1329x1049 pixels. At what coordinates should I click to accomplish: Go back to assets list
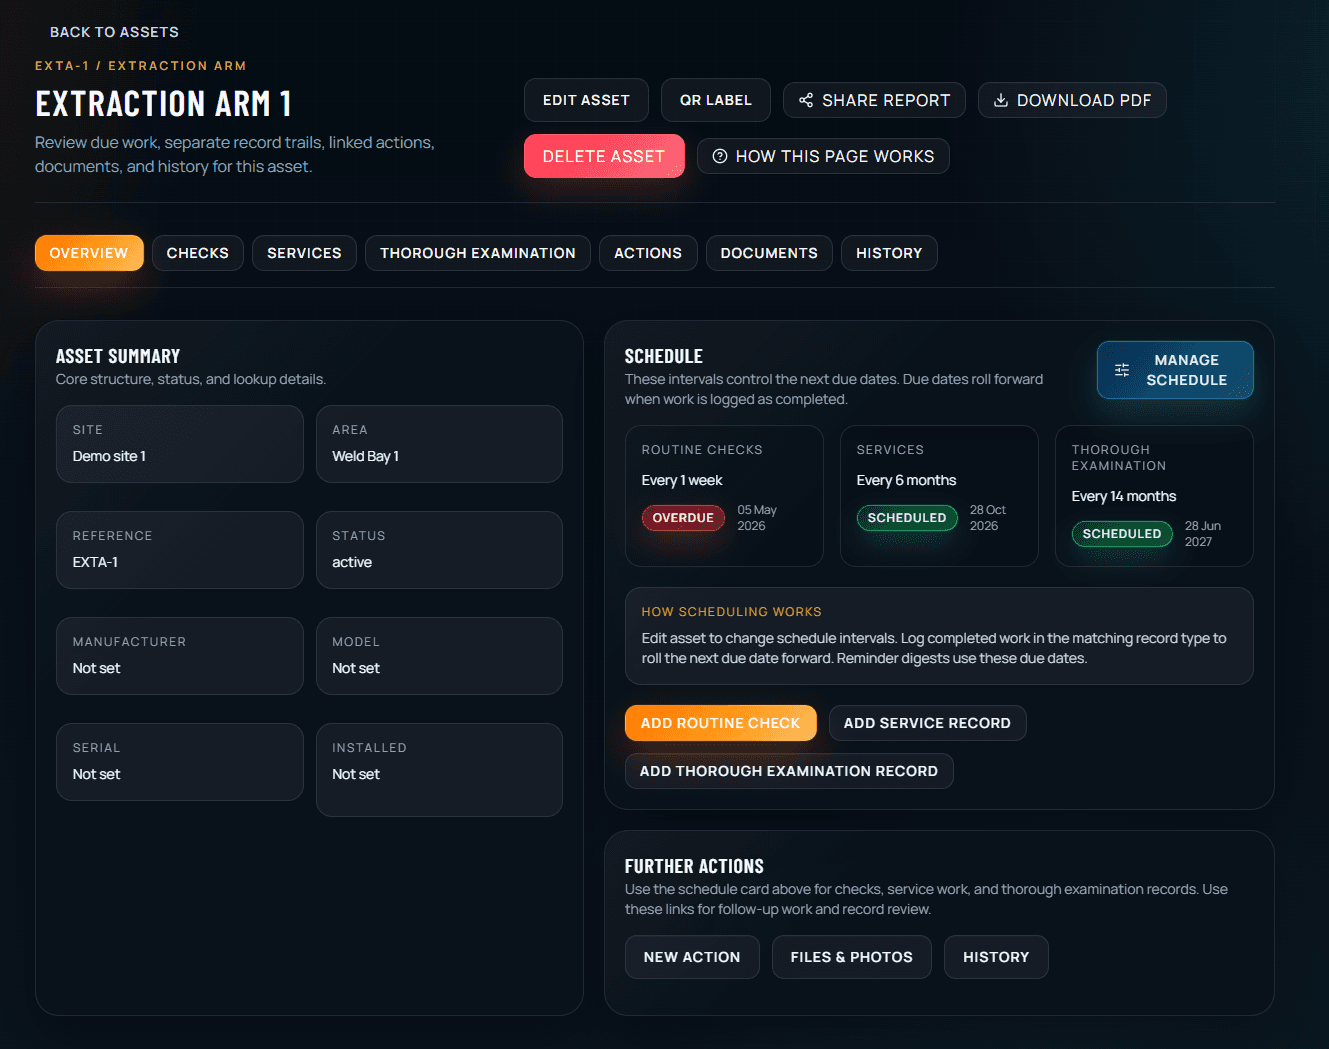tap(114, 32)
